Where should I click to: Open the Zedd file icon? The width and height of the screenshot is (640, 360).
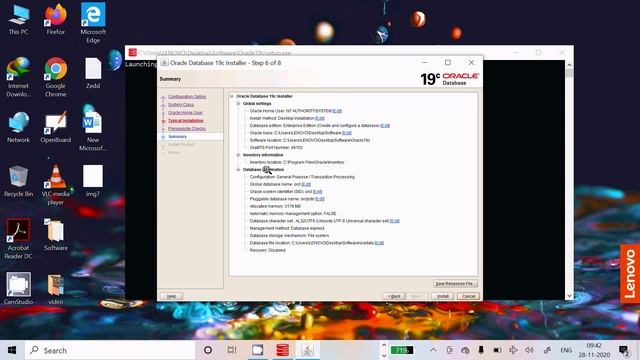pyautogui.click(x=93, y=73)
